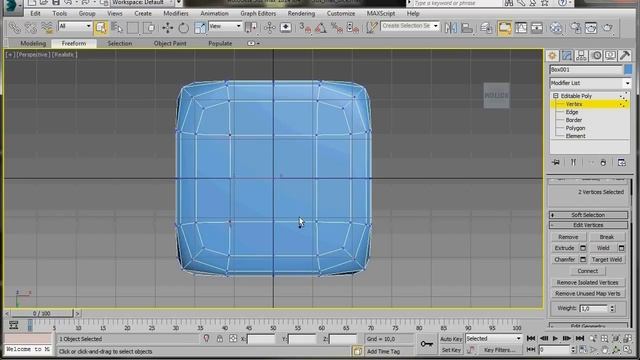Open the selection filter All dropdown
640x360 pixels.
pyautogui.click(x=75, y=26)
